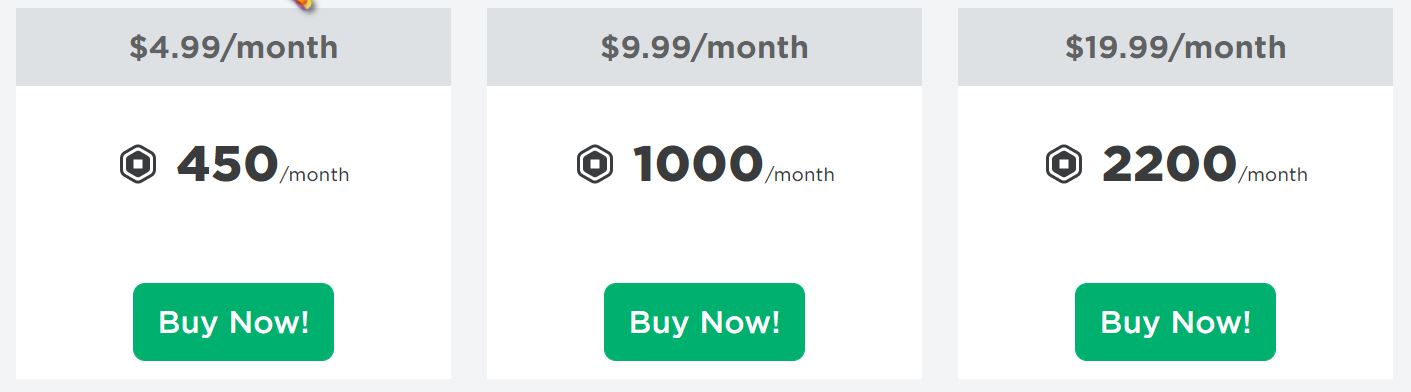The width and height of the screenshot is (1411, 392).
Task: Click the /month label after 2200
Action: [1273, 175]
